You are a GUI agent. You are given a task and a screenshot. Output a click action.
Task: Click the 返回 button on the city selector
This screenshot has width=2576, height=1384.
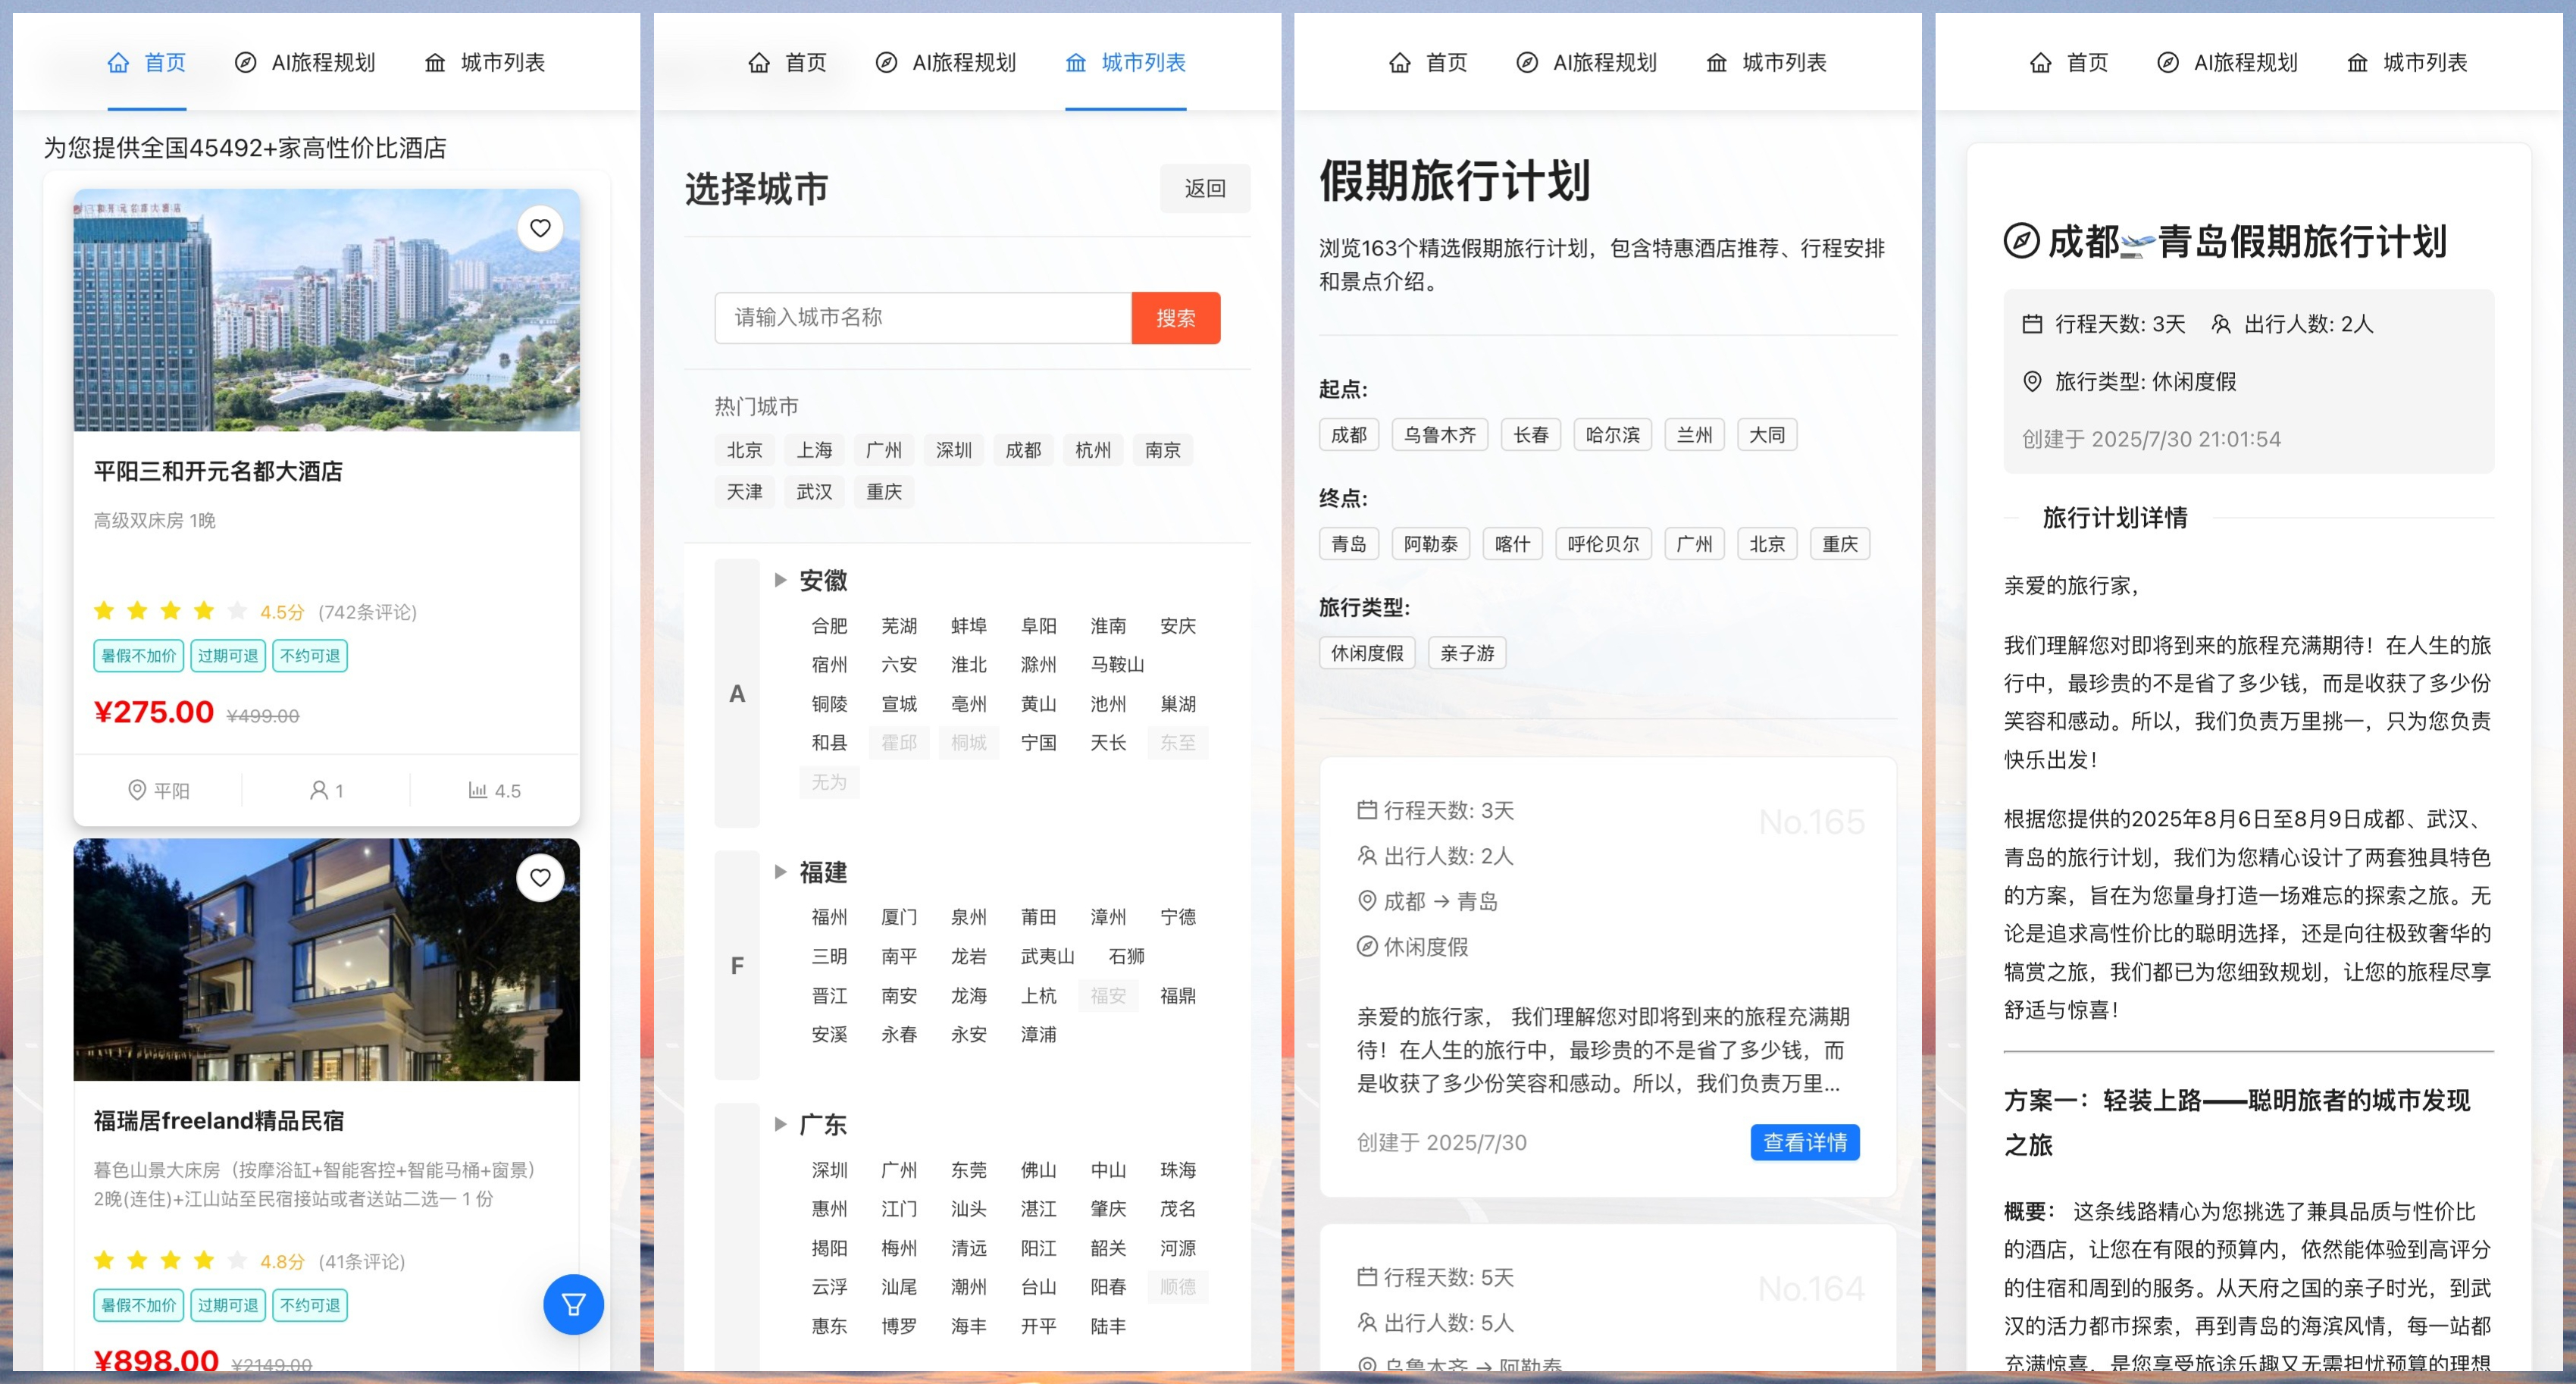tap(1205, 188)
